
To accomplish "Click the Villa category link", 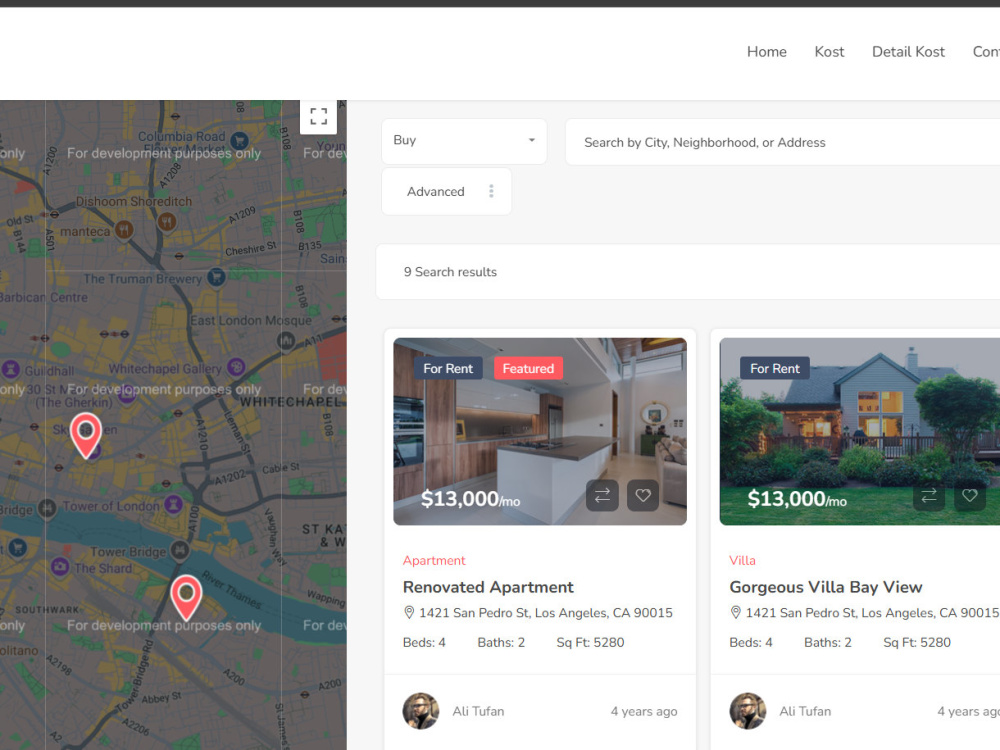I will [x=742, y=561].
